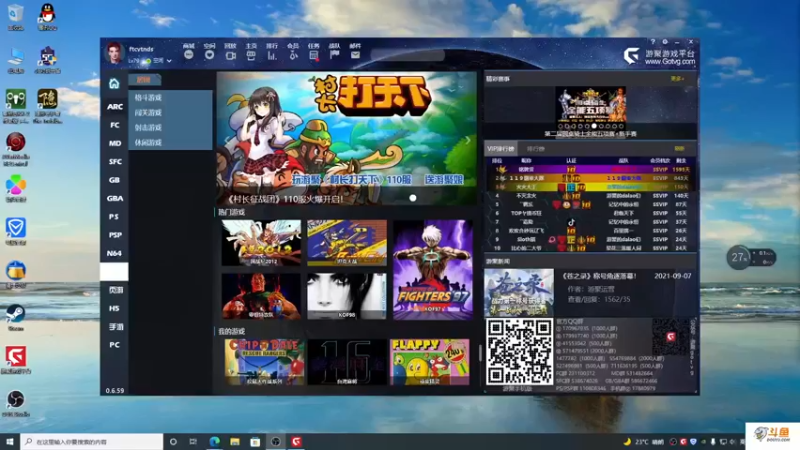The width and height of the screenshot is (800, 450).
Task: Select PS platform in sidebar
Action: (114, 217)
